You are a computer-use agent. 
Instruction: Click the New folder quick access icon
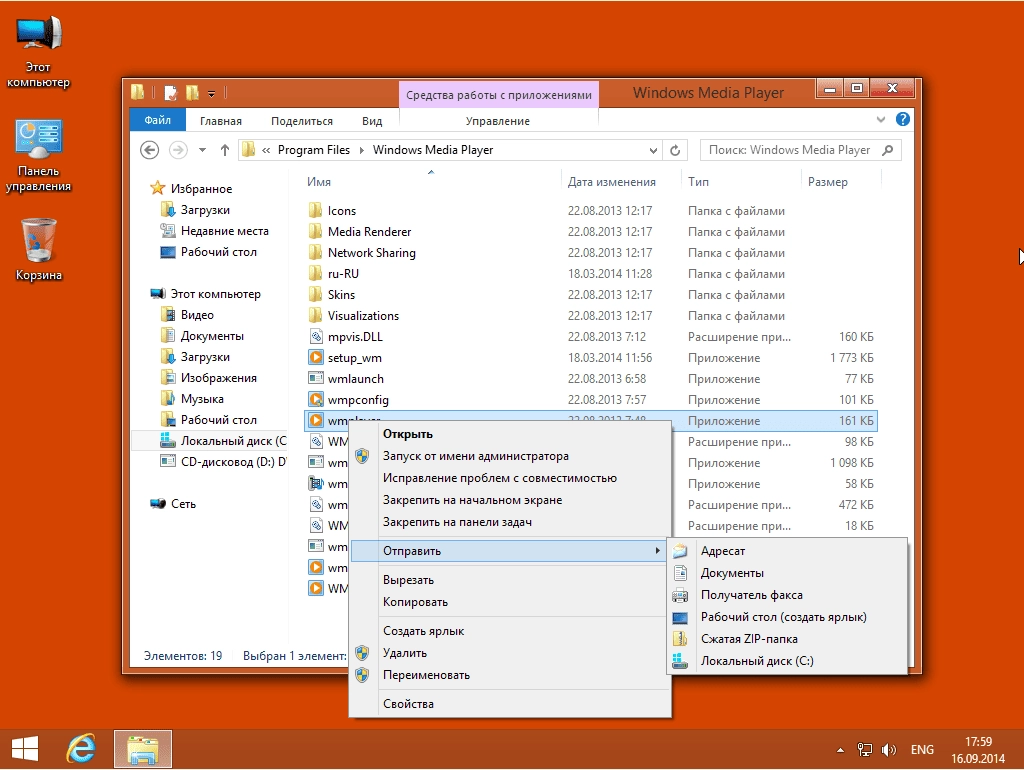tap(192, 93)
